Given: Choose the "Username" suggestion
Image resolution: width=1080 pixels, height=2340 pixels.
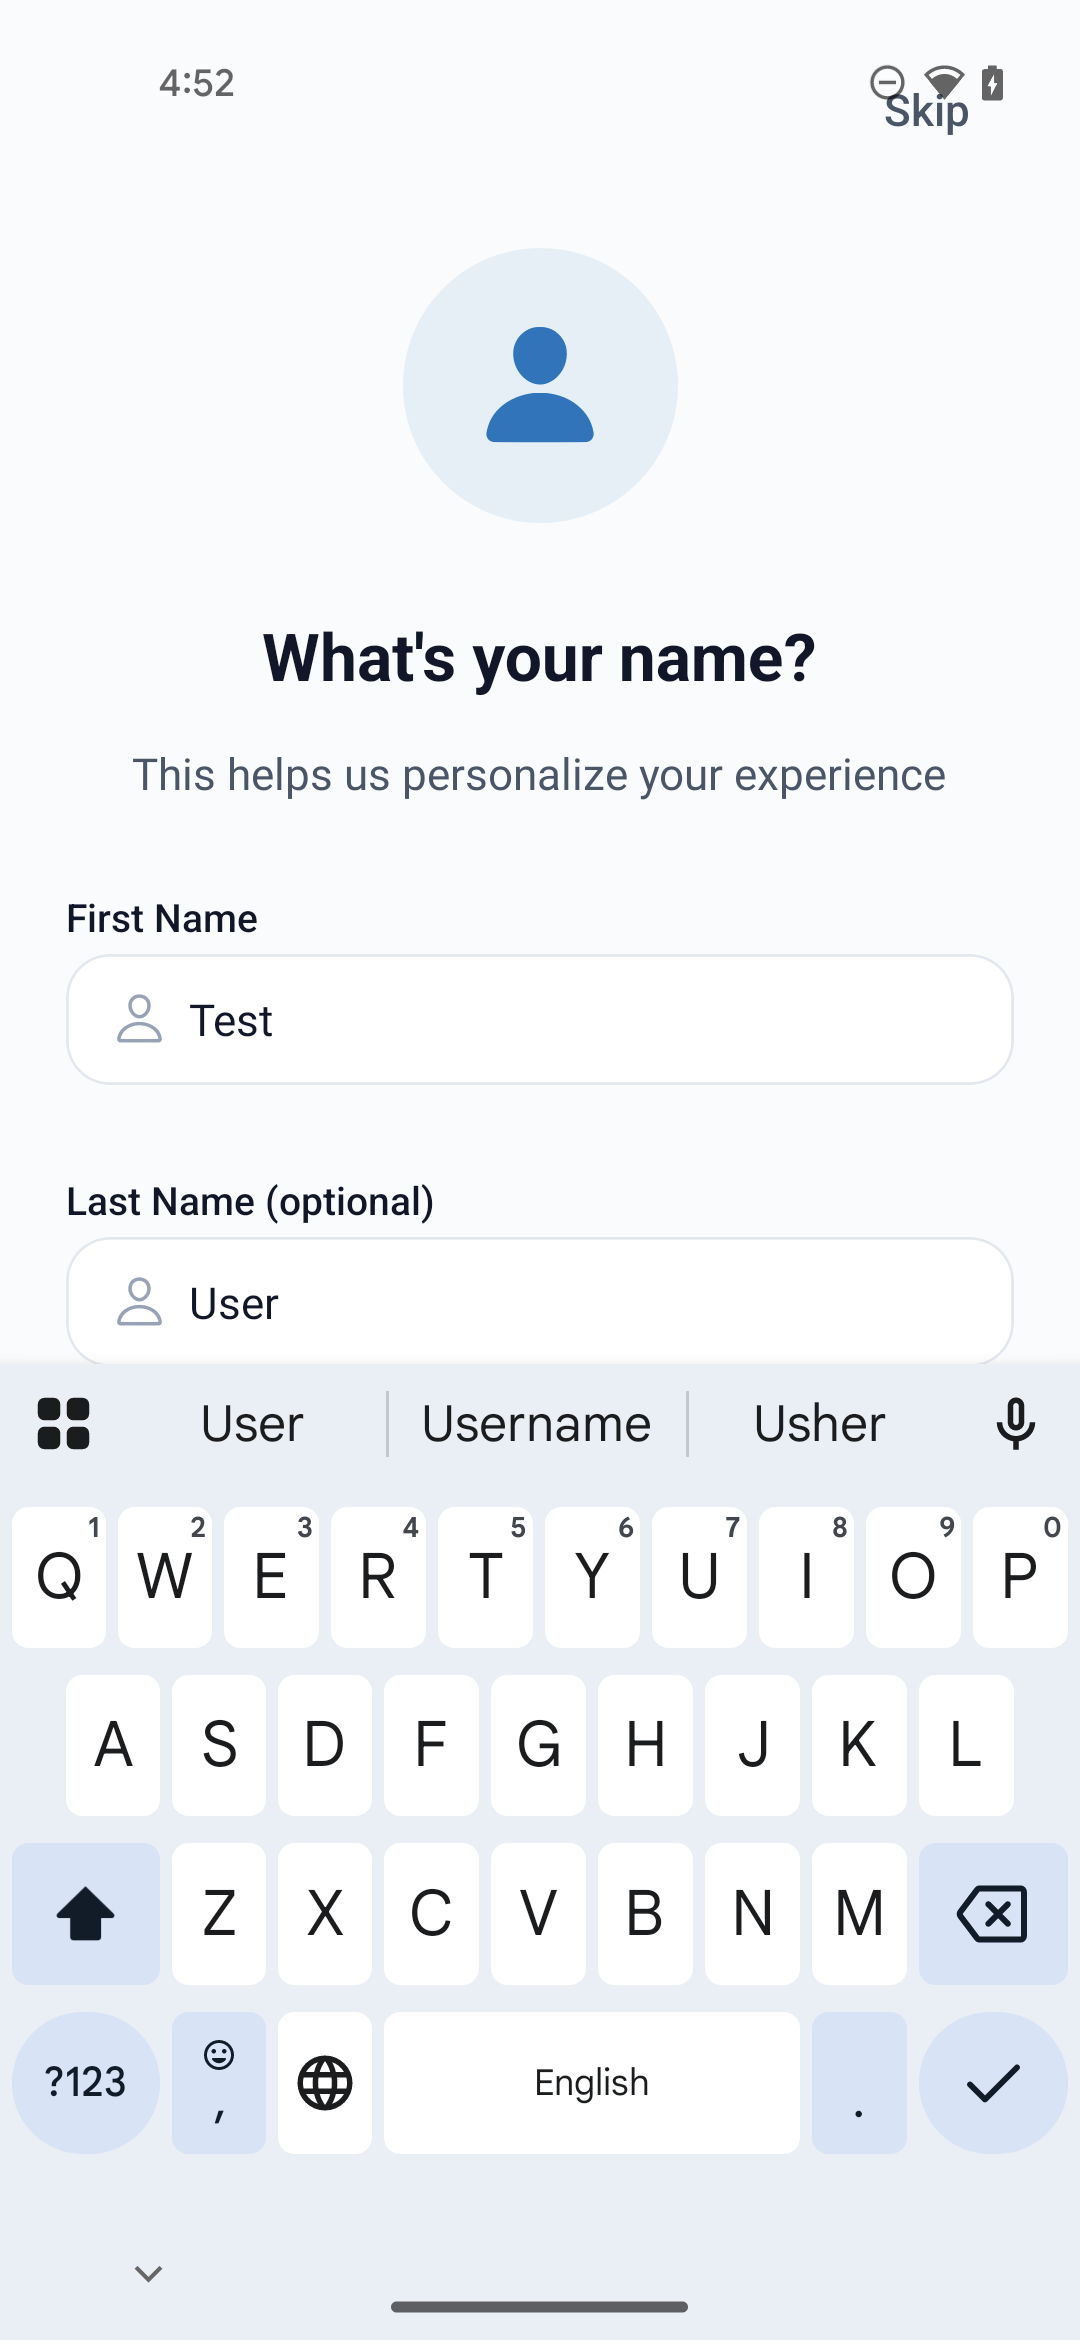Looking at the screenshot, I should click(537, 1423).
